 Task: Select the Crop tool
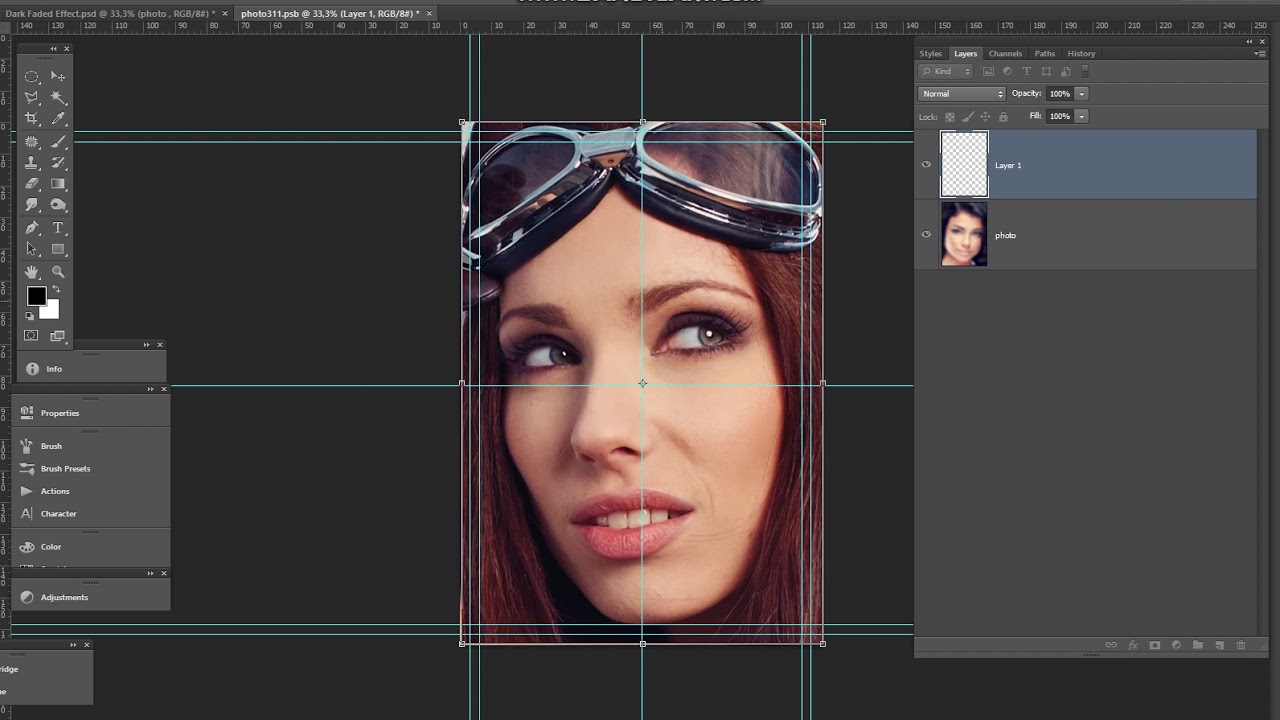click(x=32, y=119)
